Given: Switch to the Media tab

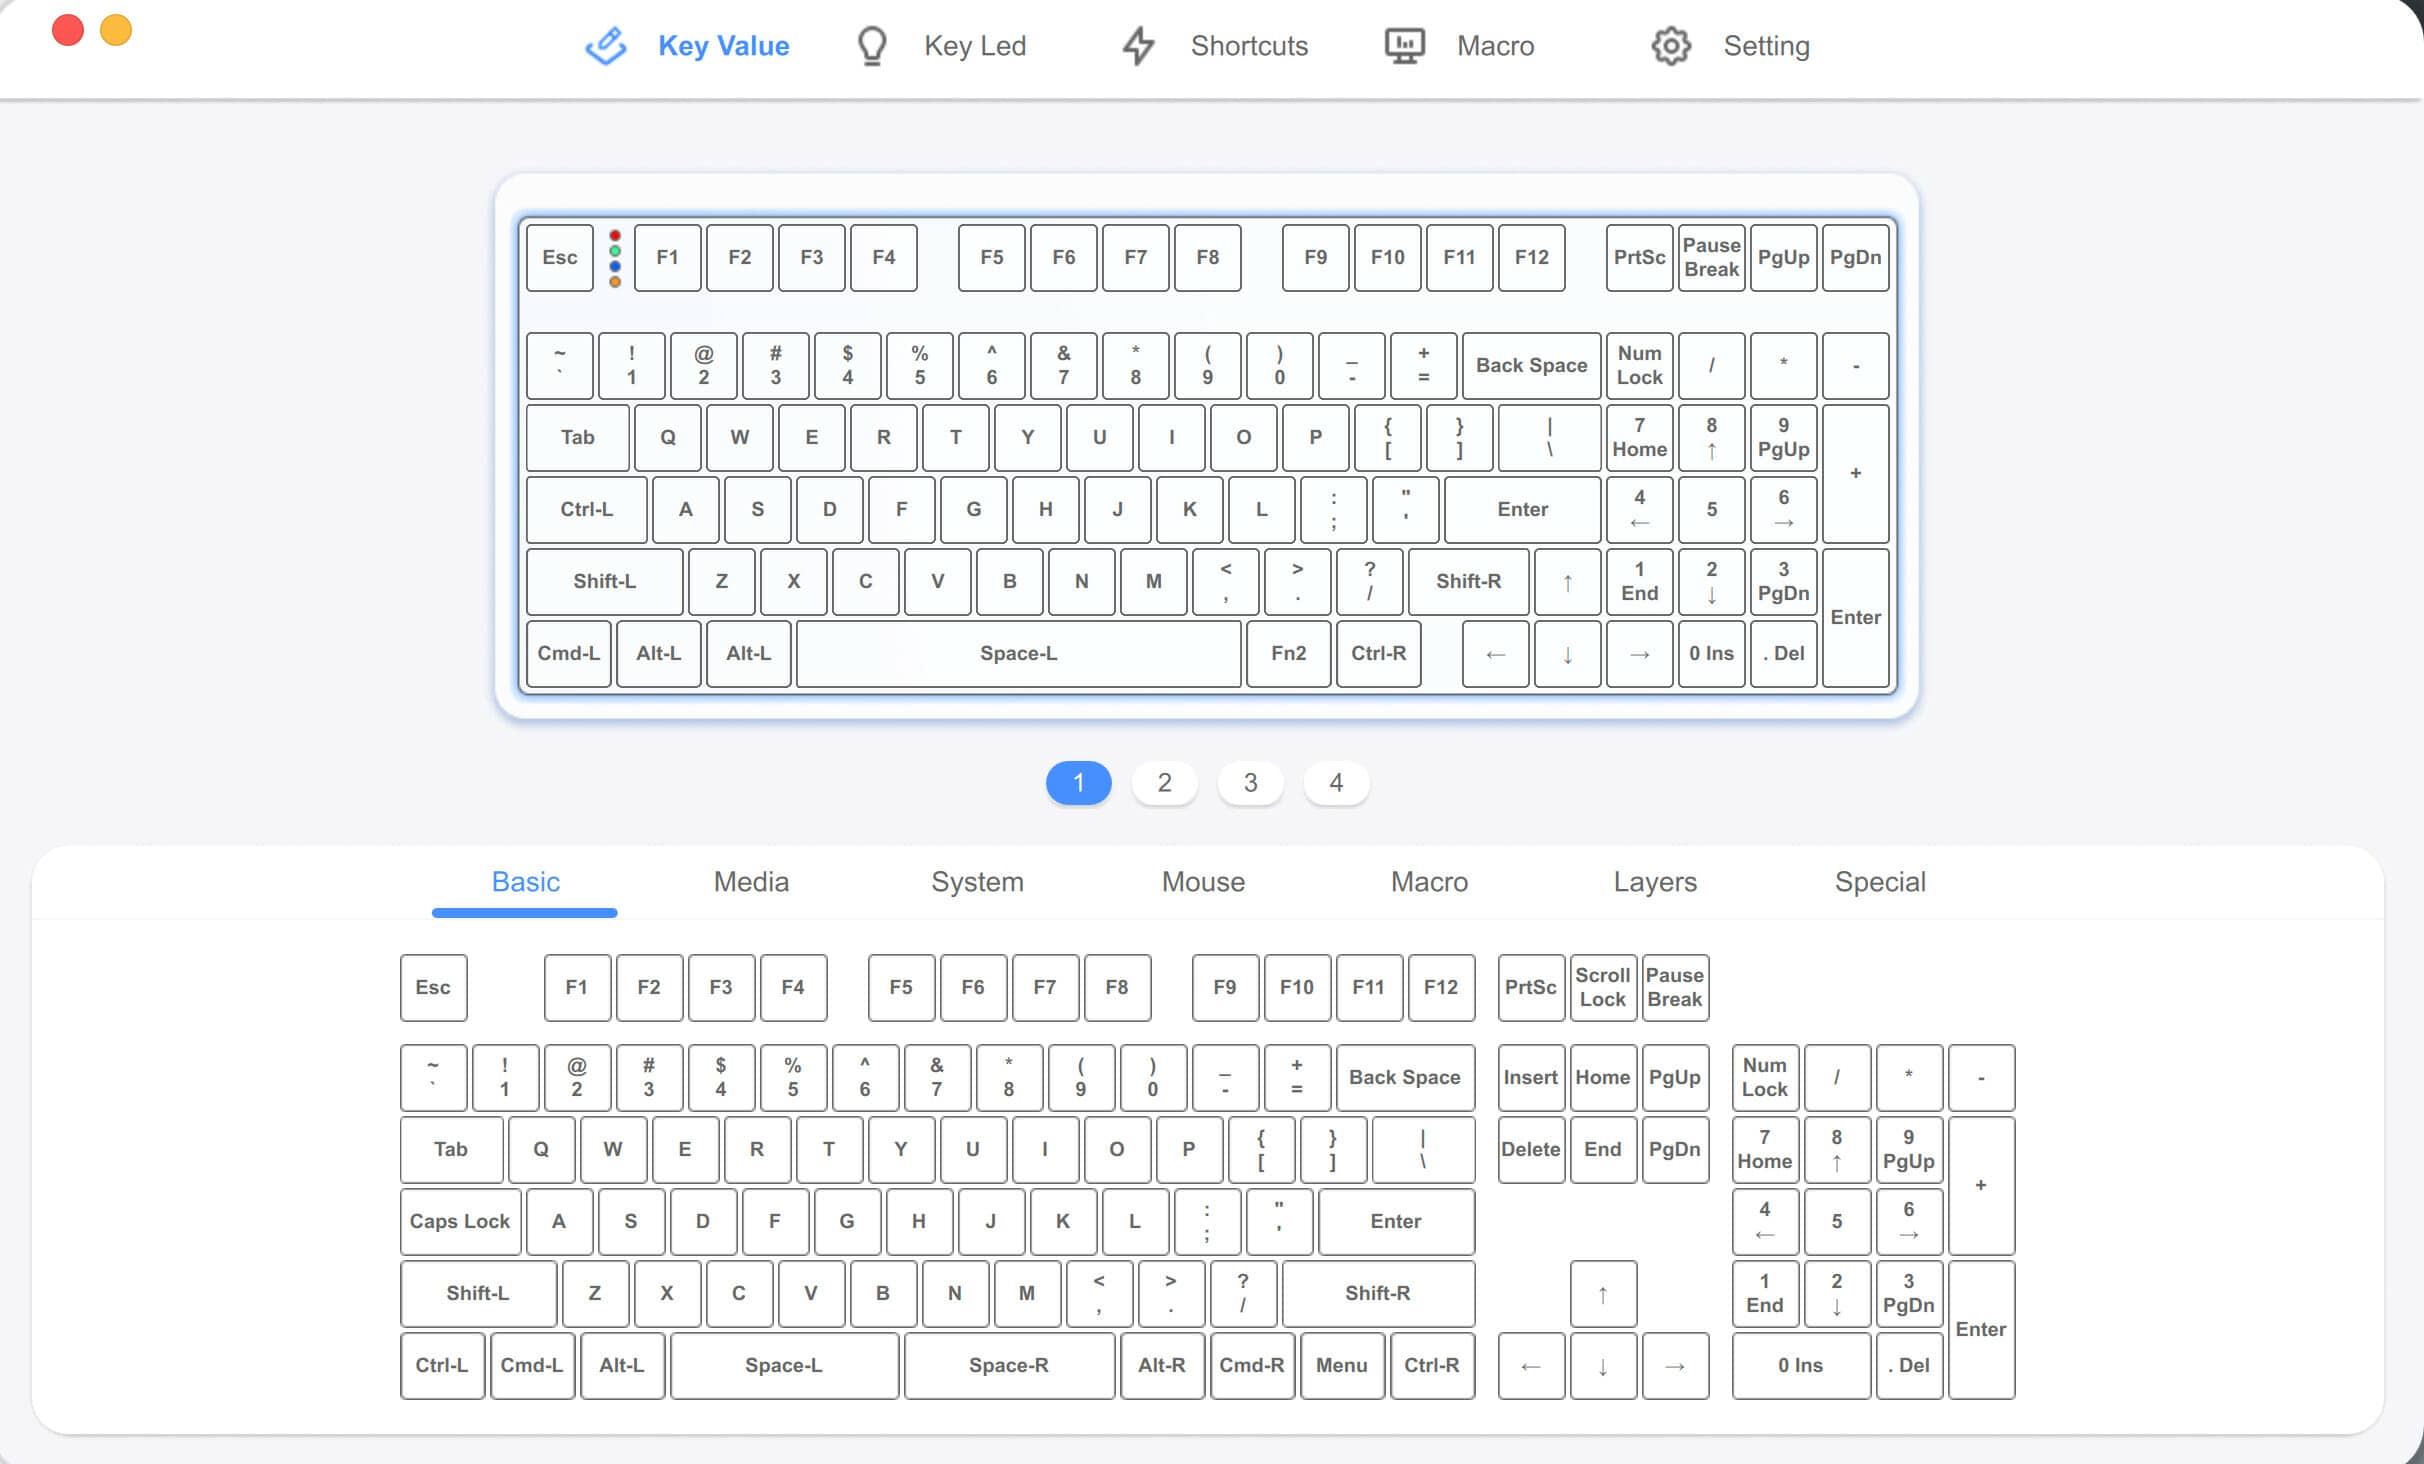Looking at the screenshot, I should (x=750, y=882).
